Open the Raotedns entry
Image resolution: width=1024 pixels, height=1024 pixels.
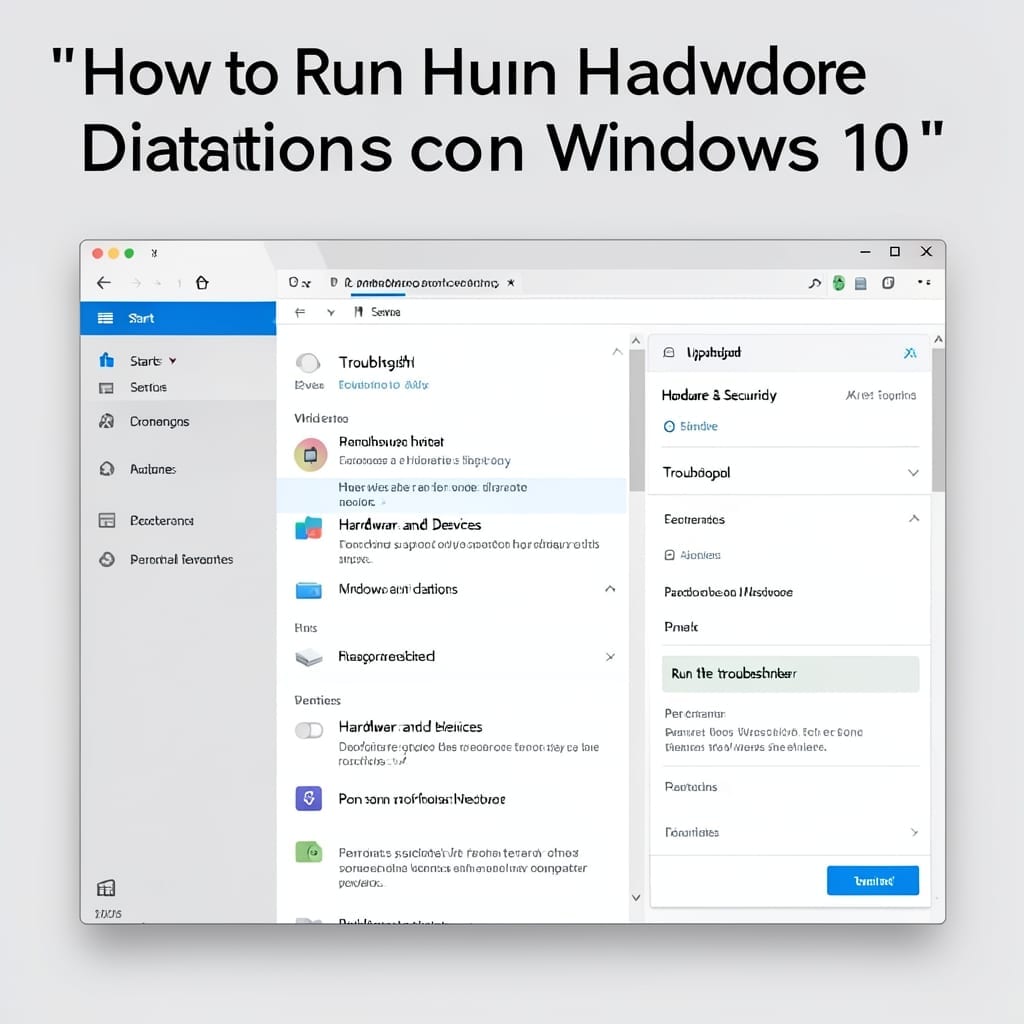coord(691,787)
